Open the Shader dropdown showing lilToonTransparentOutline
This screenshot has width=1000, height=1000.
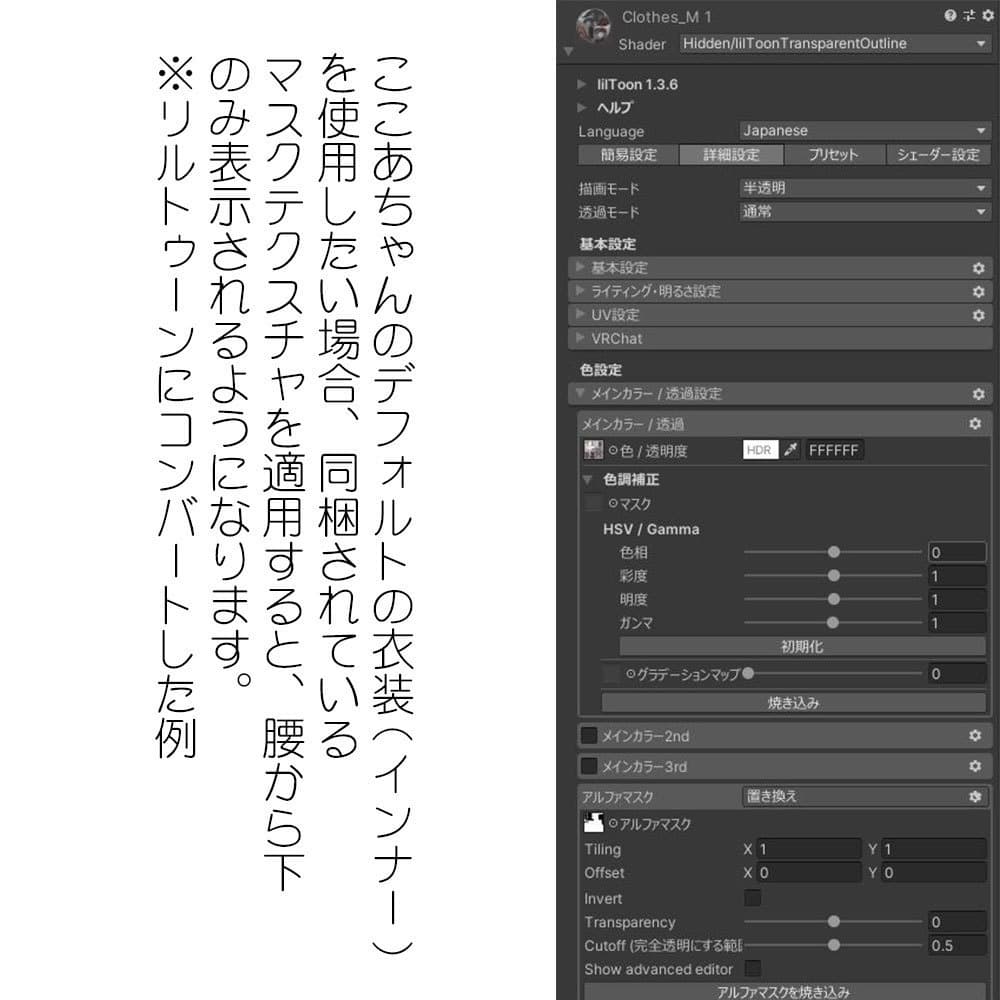[834, 44]
